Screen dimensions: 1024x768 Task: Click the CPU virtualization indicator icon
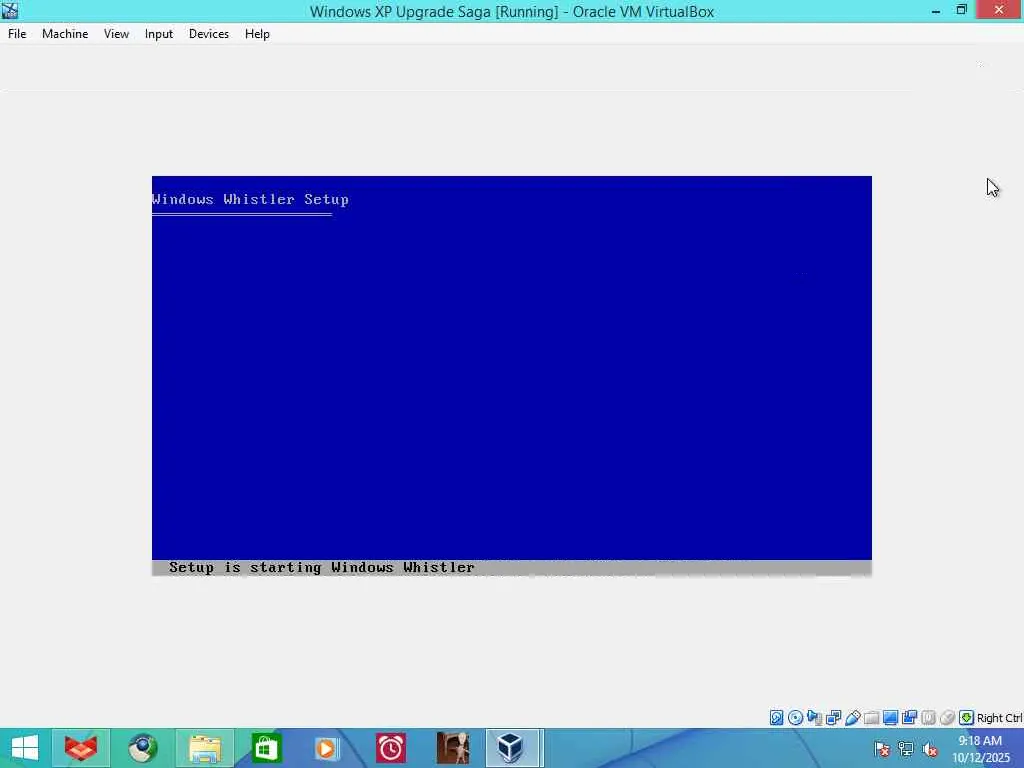coord(928,718)
